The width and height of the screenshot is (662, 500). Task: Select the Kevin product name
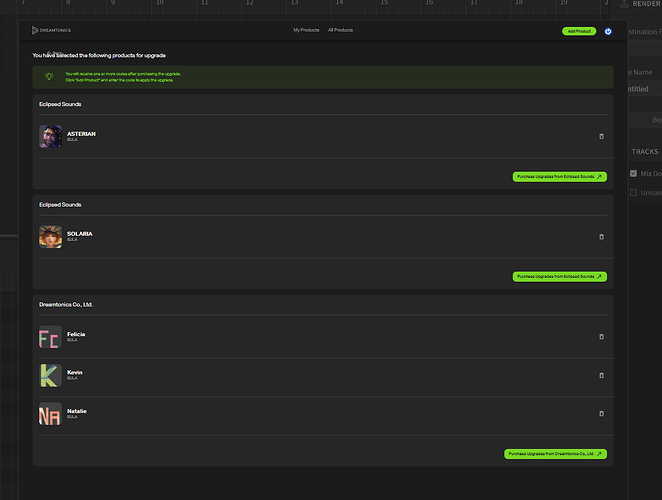[75, 372]
